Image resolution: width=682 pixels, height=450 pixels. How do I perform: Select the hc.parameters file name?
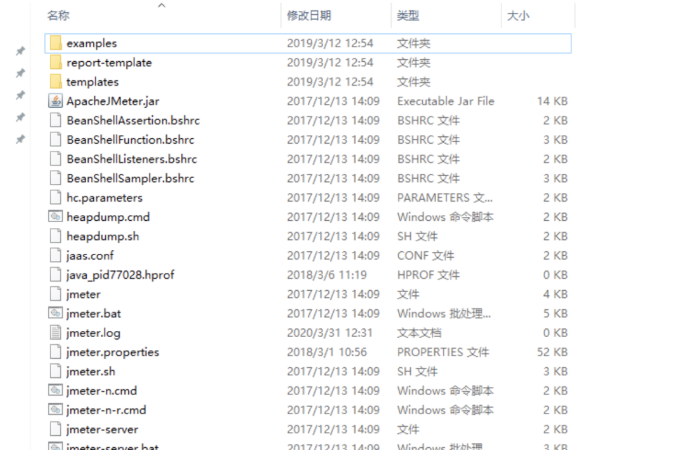(104, 198)
